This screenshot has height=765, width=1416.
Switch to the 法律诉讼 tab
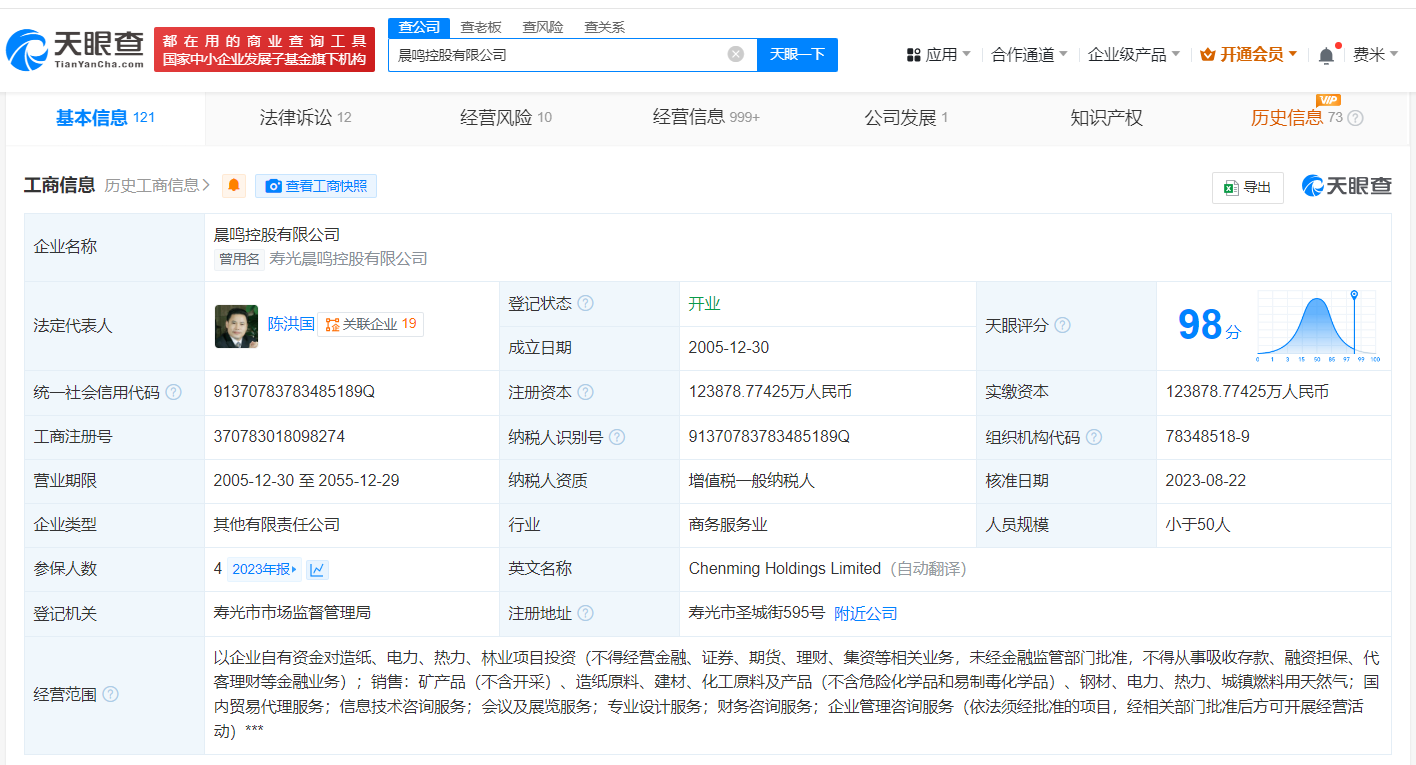tap(304, 118)
